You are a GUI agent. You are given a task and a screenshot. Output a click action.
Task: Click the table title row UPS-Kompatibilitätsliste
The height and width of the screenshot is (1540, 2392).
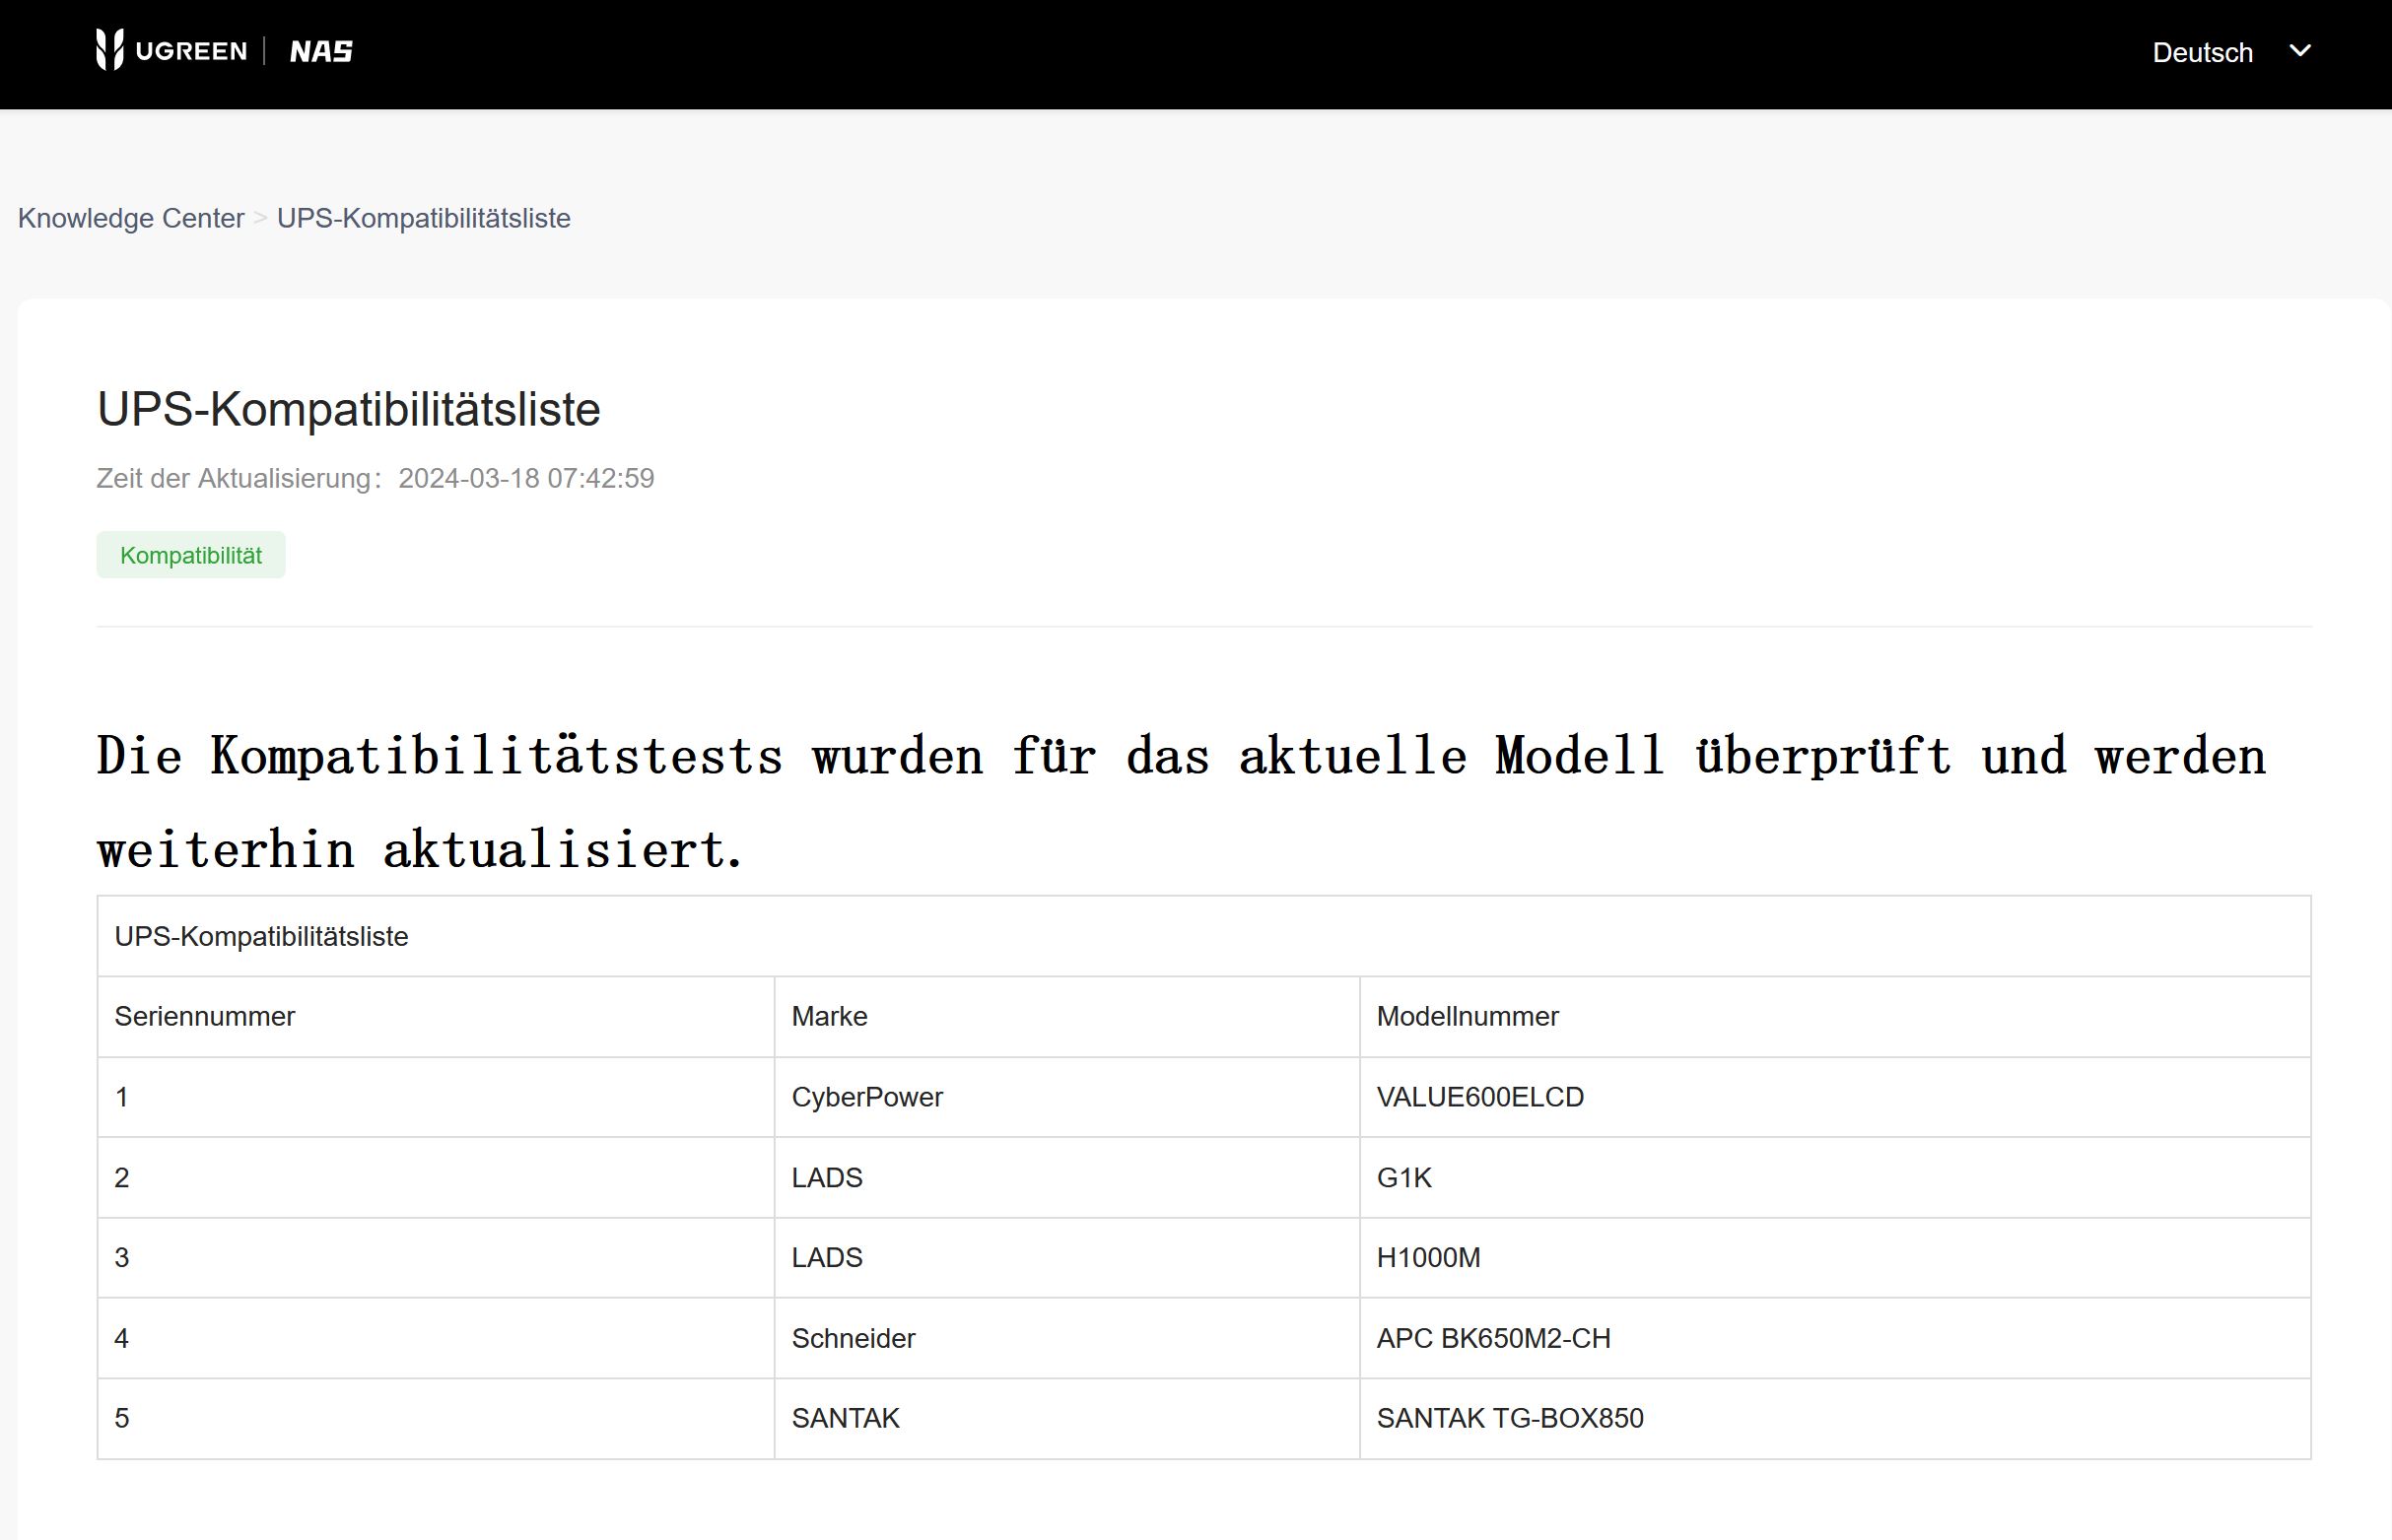(262, 936)
